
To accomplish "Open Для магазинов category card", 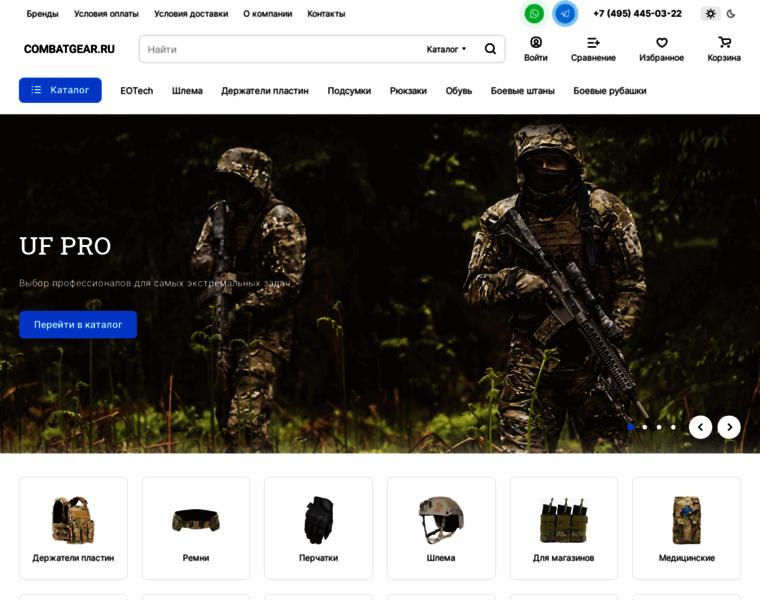I will point(564,528).
